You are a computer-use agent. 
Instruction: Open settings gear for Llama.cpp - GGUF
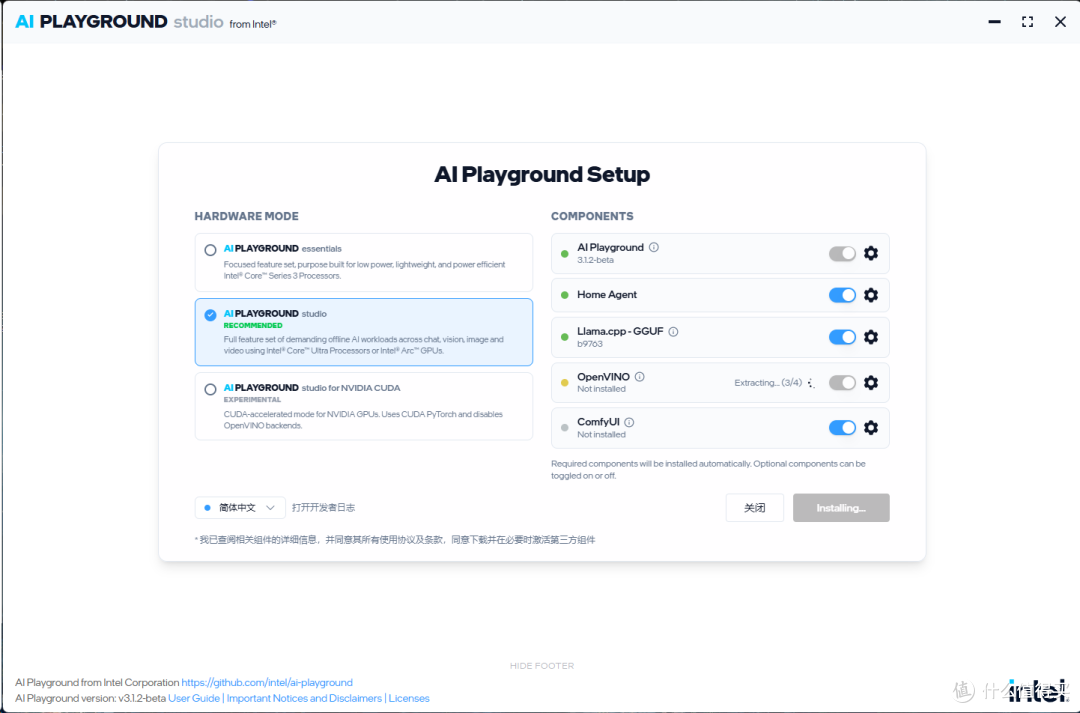click(x=871, y=337)
